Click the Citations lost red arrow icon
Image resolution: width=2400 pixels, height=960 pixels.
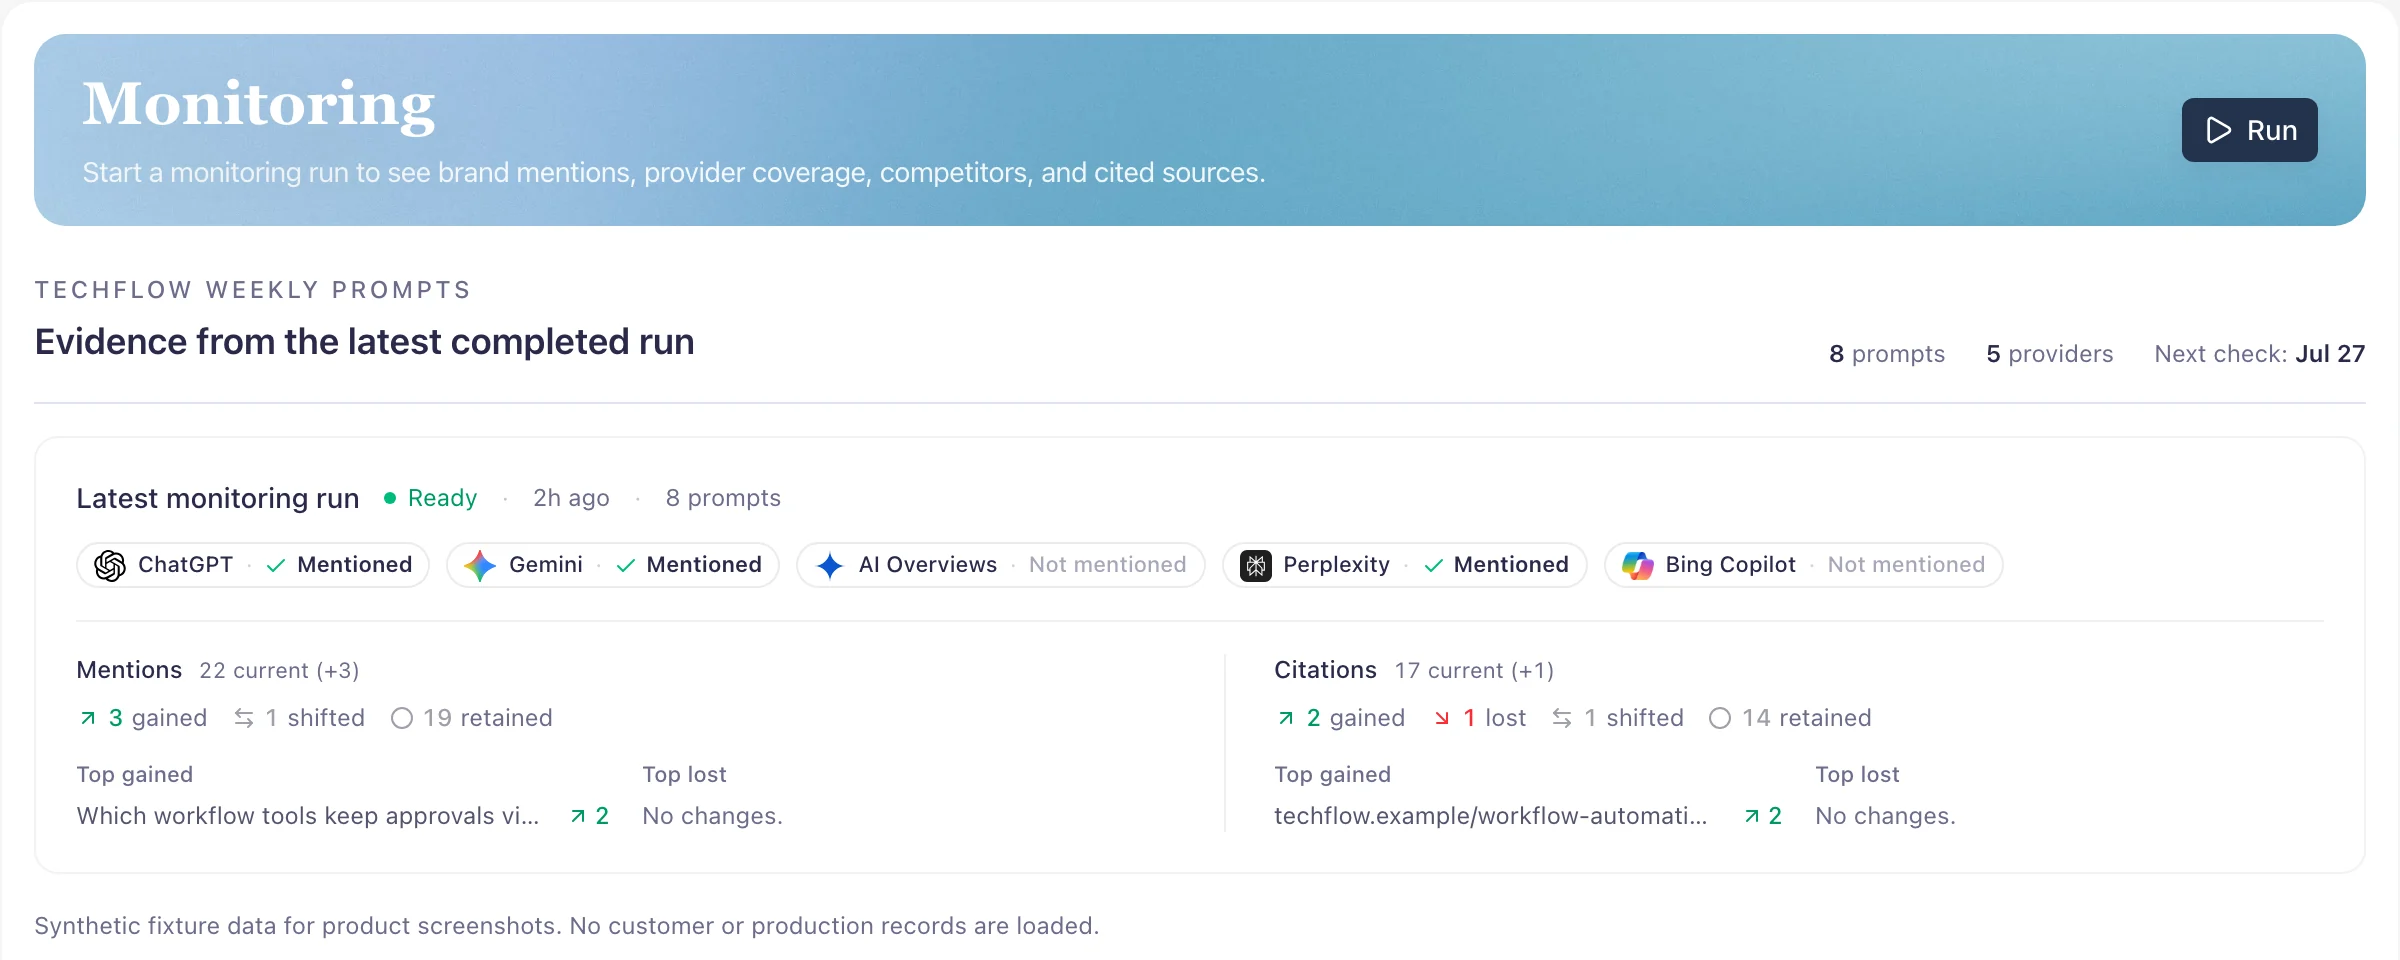[x=1442, y=718]
